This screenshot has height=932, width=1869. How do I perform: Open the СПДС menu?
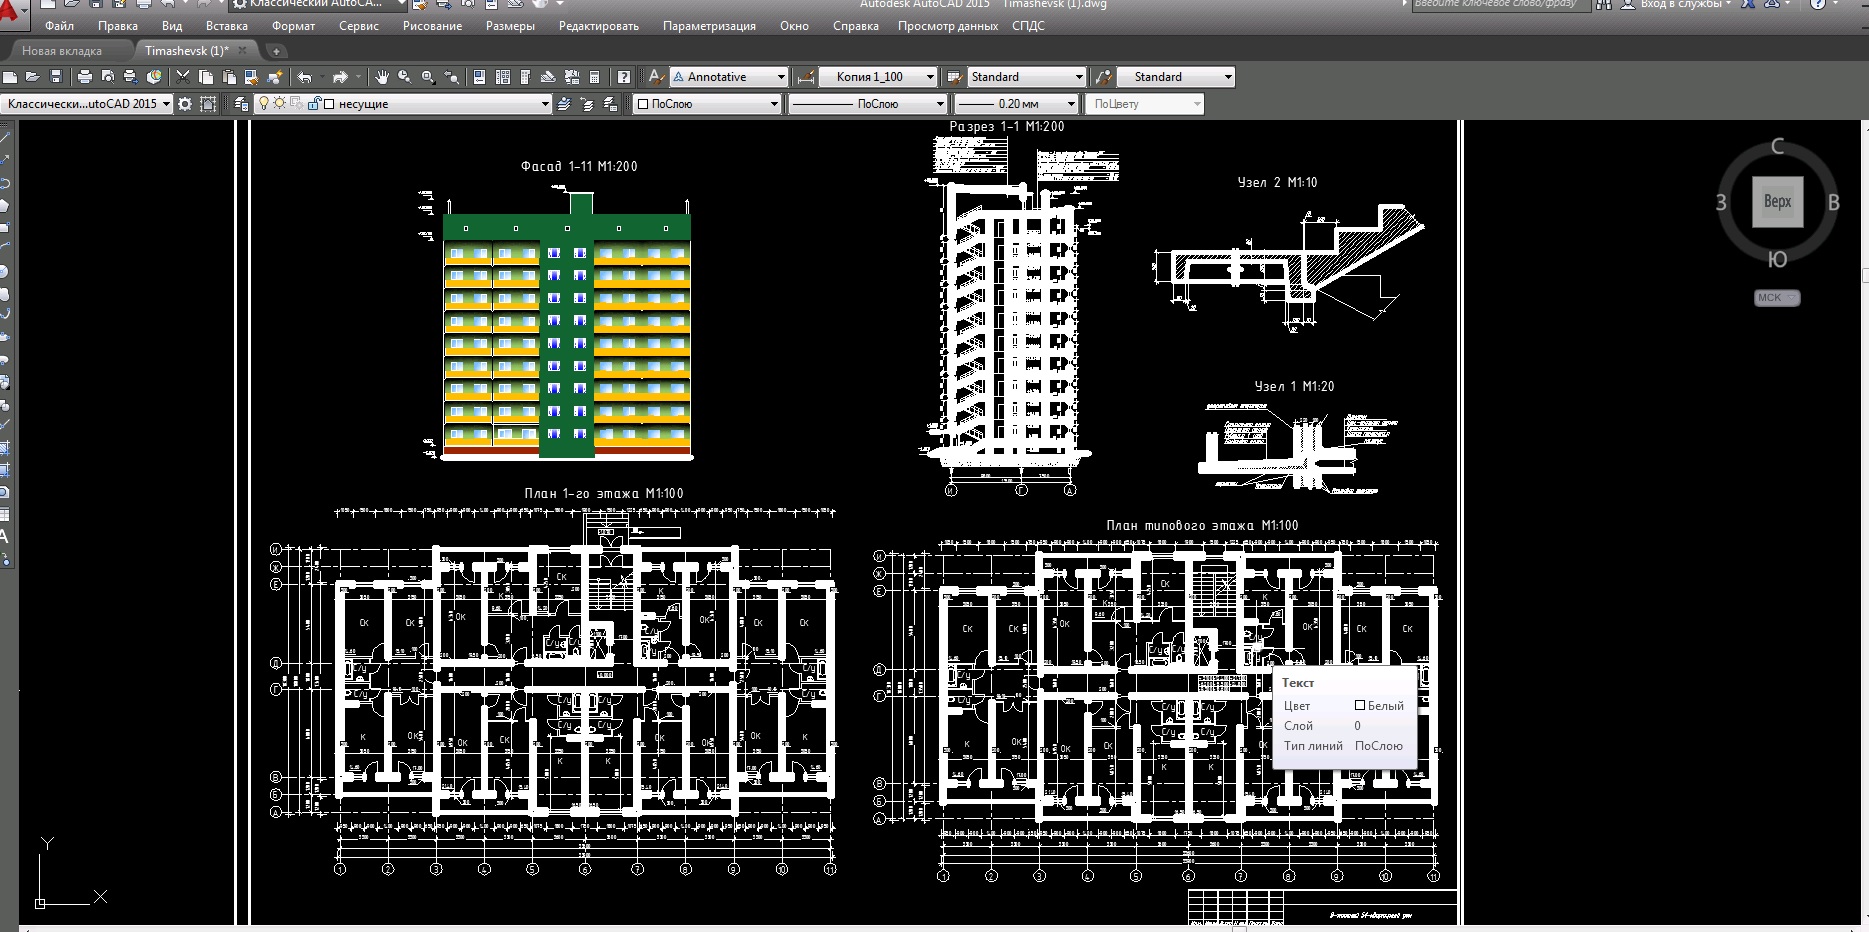coord(1028,26)
